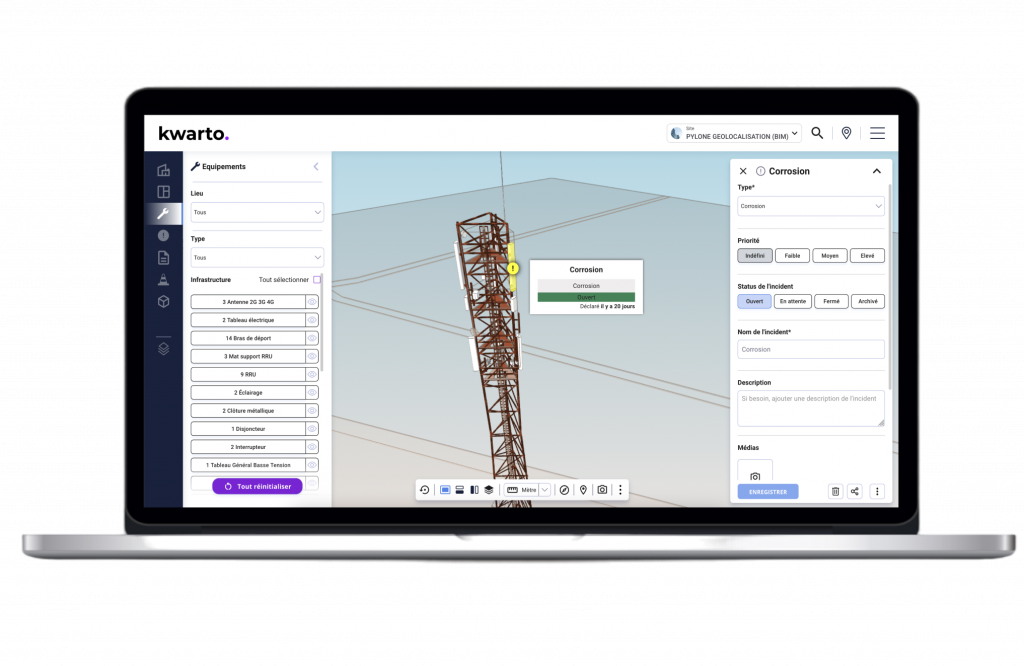Open the Equipements wrench tab in sidebar
This screenshot has width=1024, height=666.
[x=163, y=214]
